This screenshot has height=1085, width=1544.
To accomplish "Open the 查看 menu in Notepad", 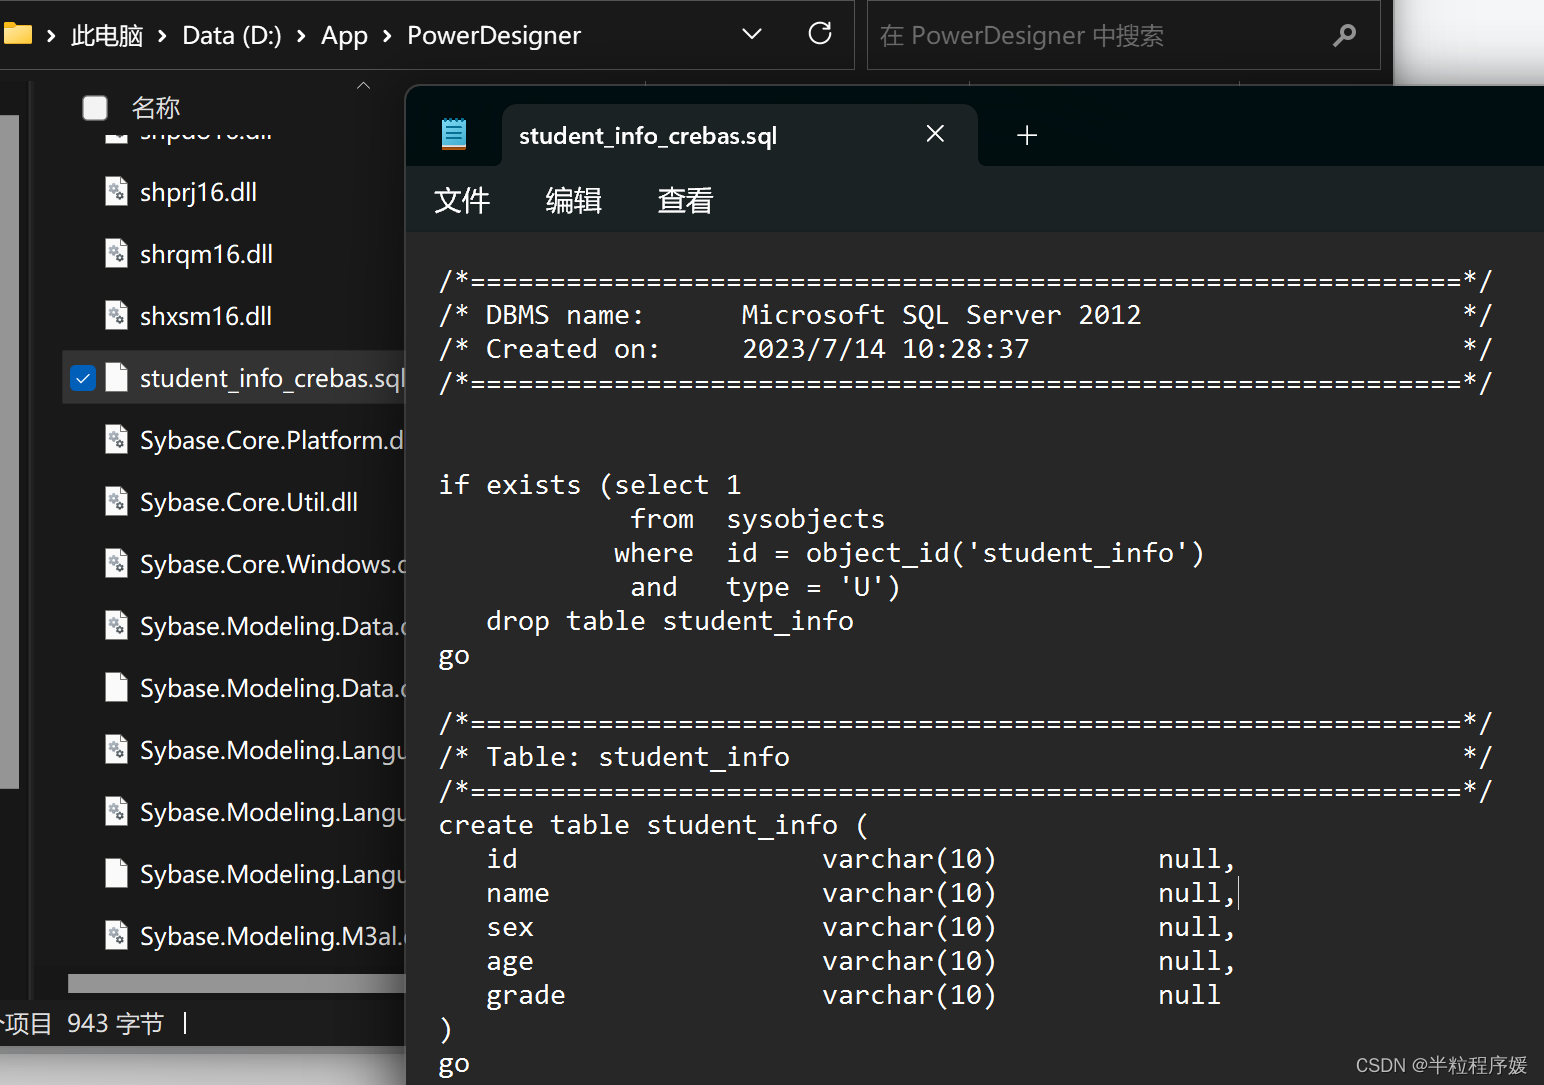I will click(684, 200).
